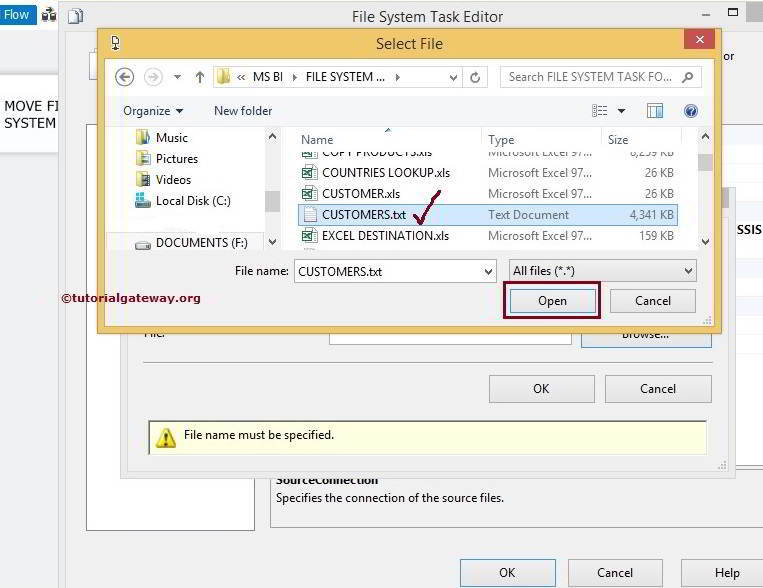Click the Excel icon of EXCEL DESTINATION.xls
This screenshot has width=763, height=588.
[x=309, y=236]
